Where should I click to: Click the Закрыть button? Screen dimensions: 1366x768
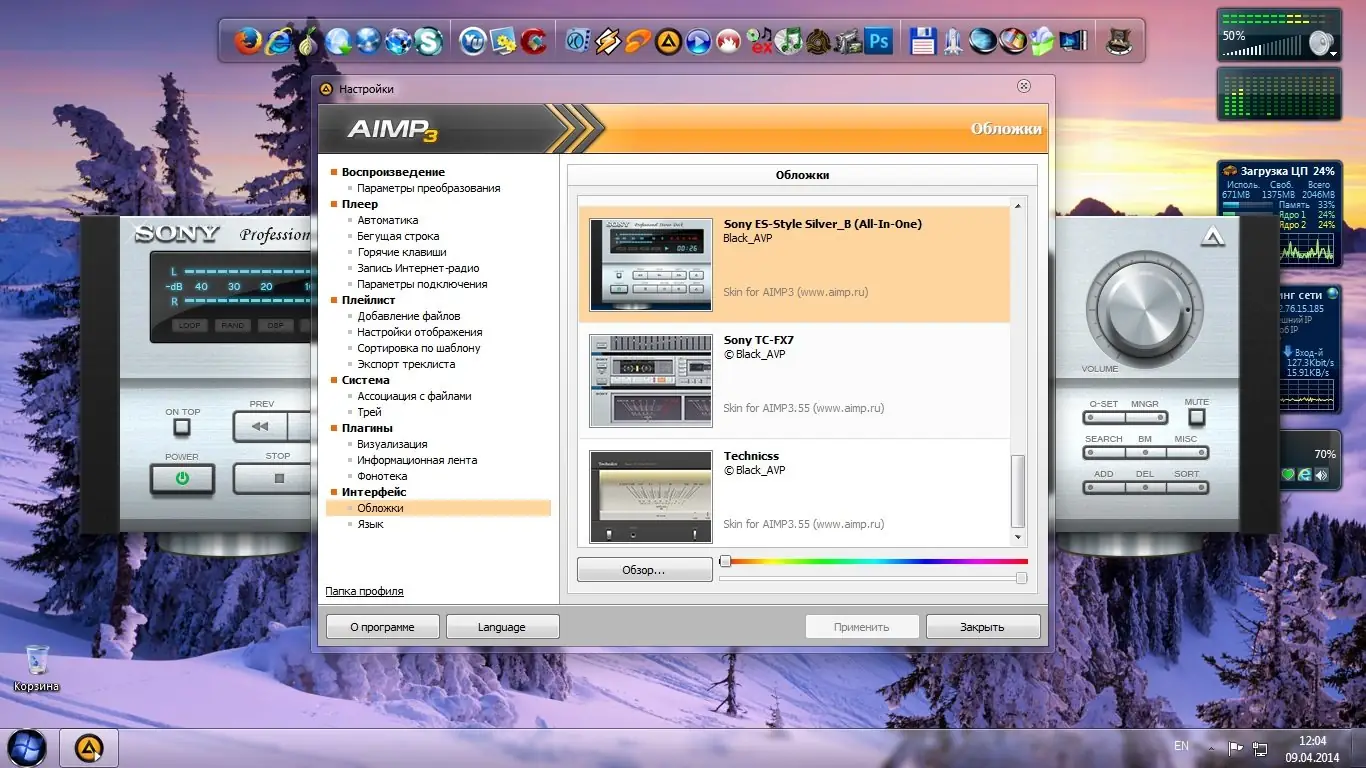982,627
